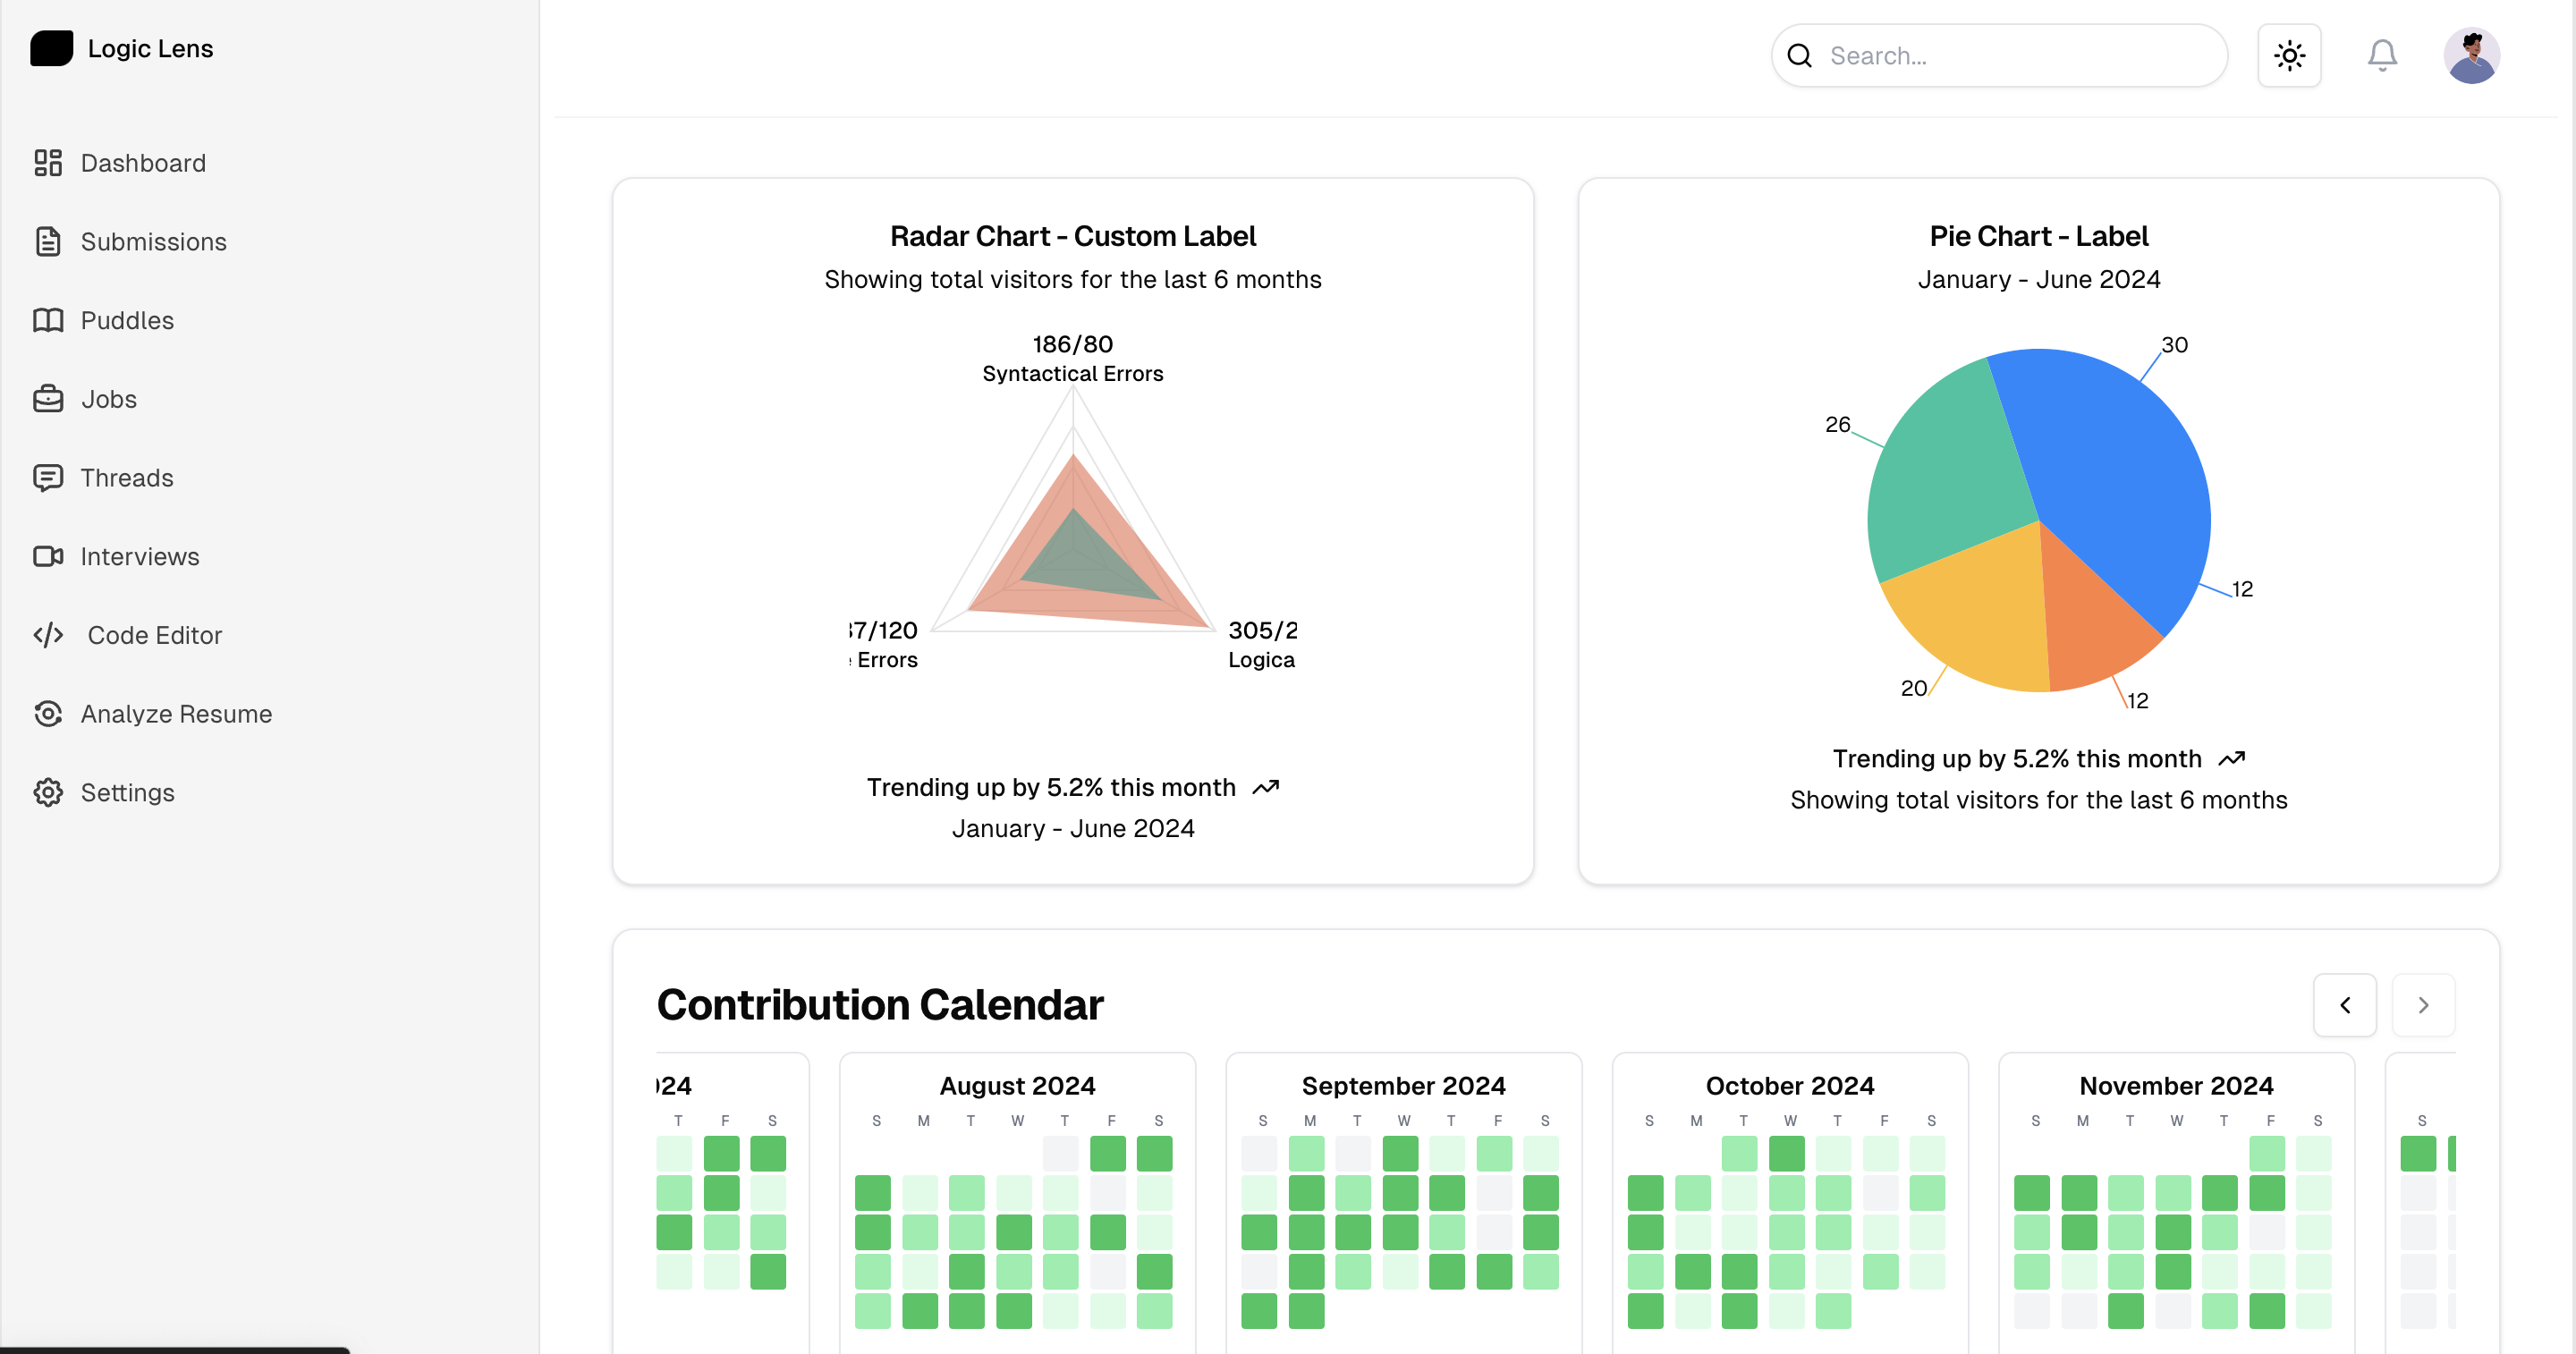
Task: Click the trending arrow icon under radar chart
Action: 1265,788
